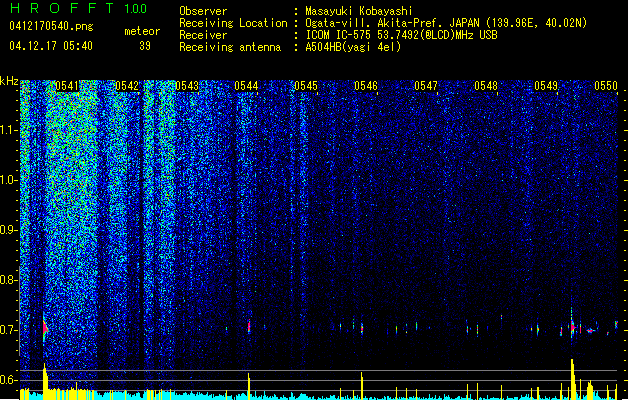Click the 0542 time marker
This screenshot has height=400, width=629.
127,86
